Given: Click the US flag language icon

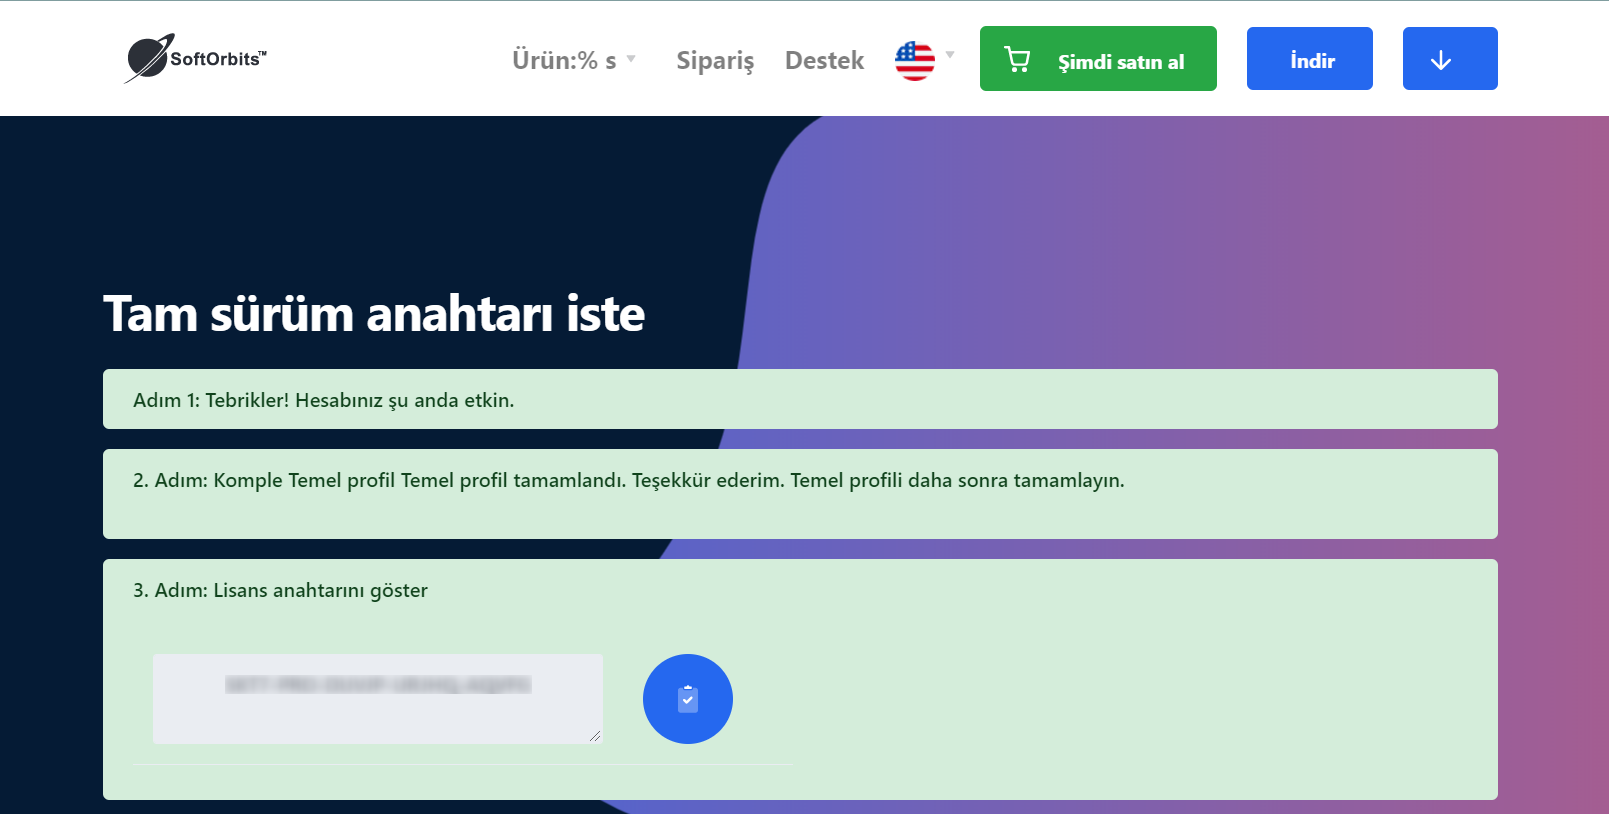Looking at the screenshot, I should point(914,61).
